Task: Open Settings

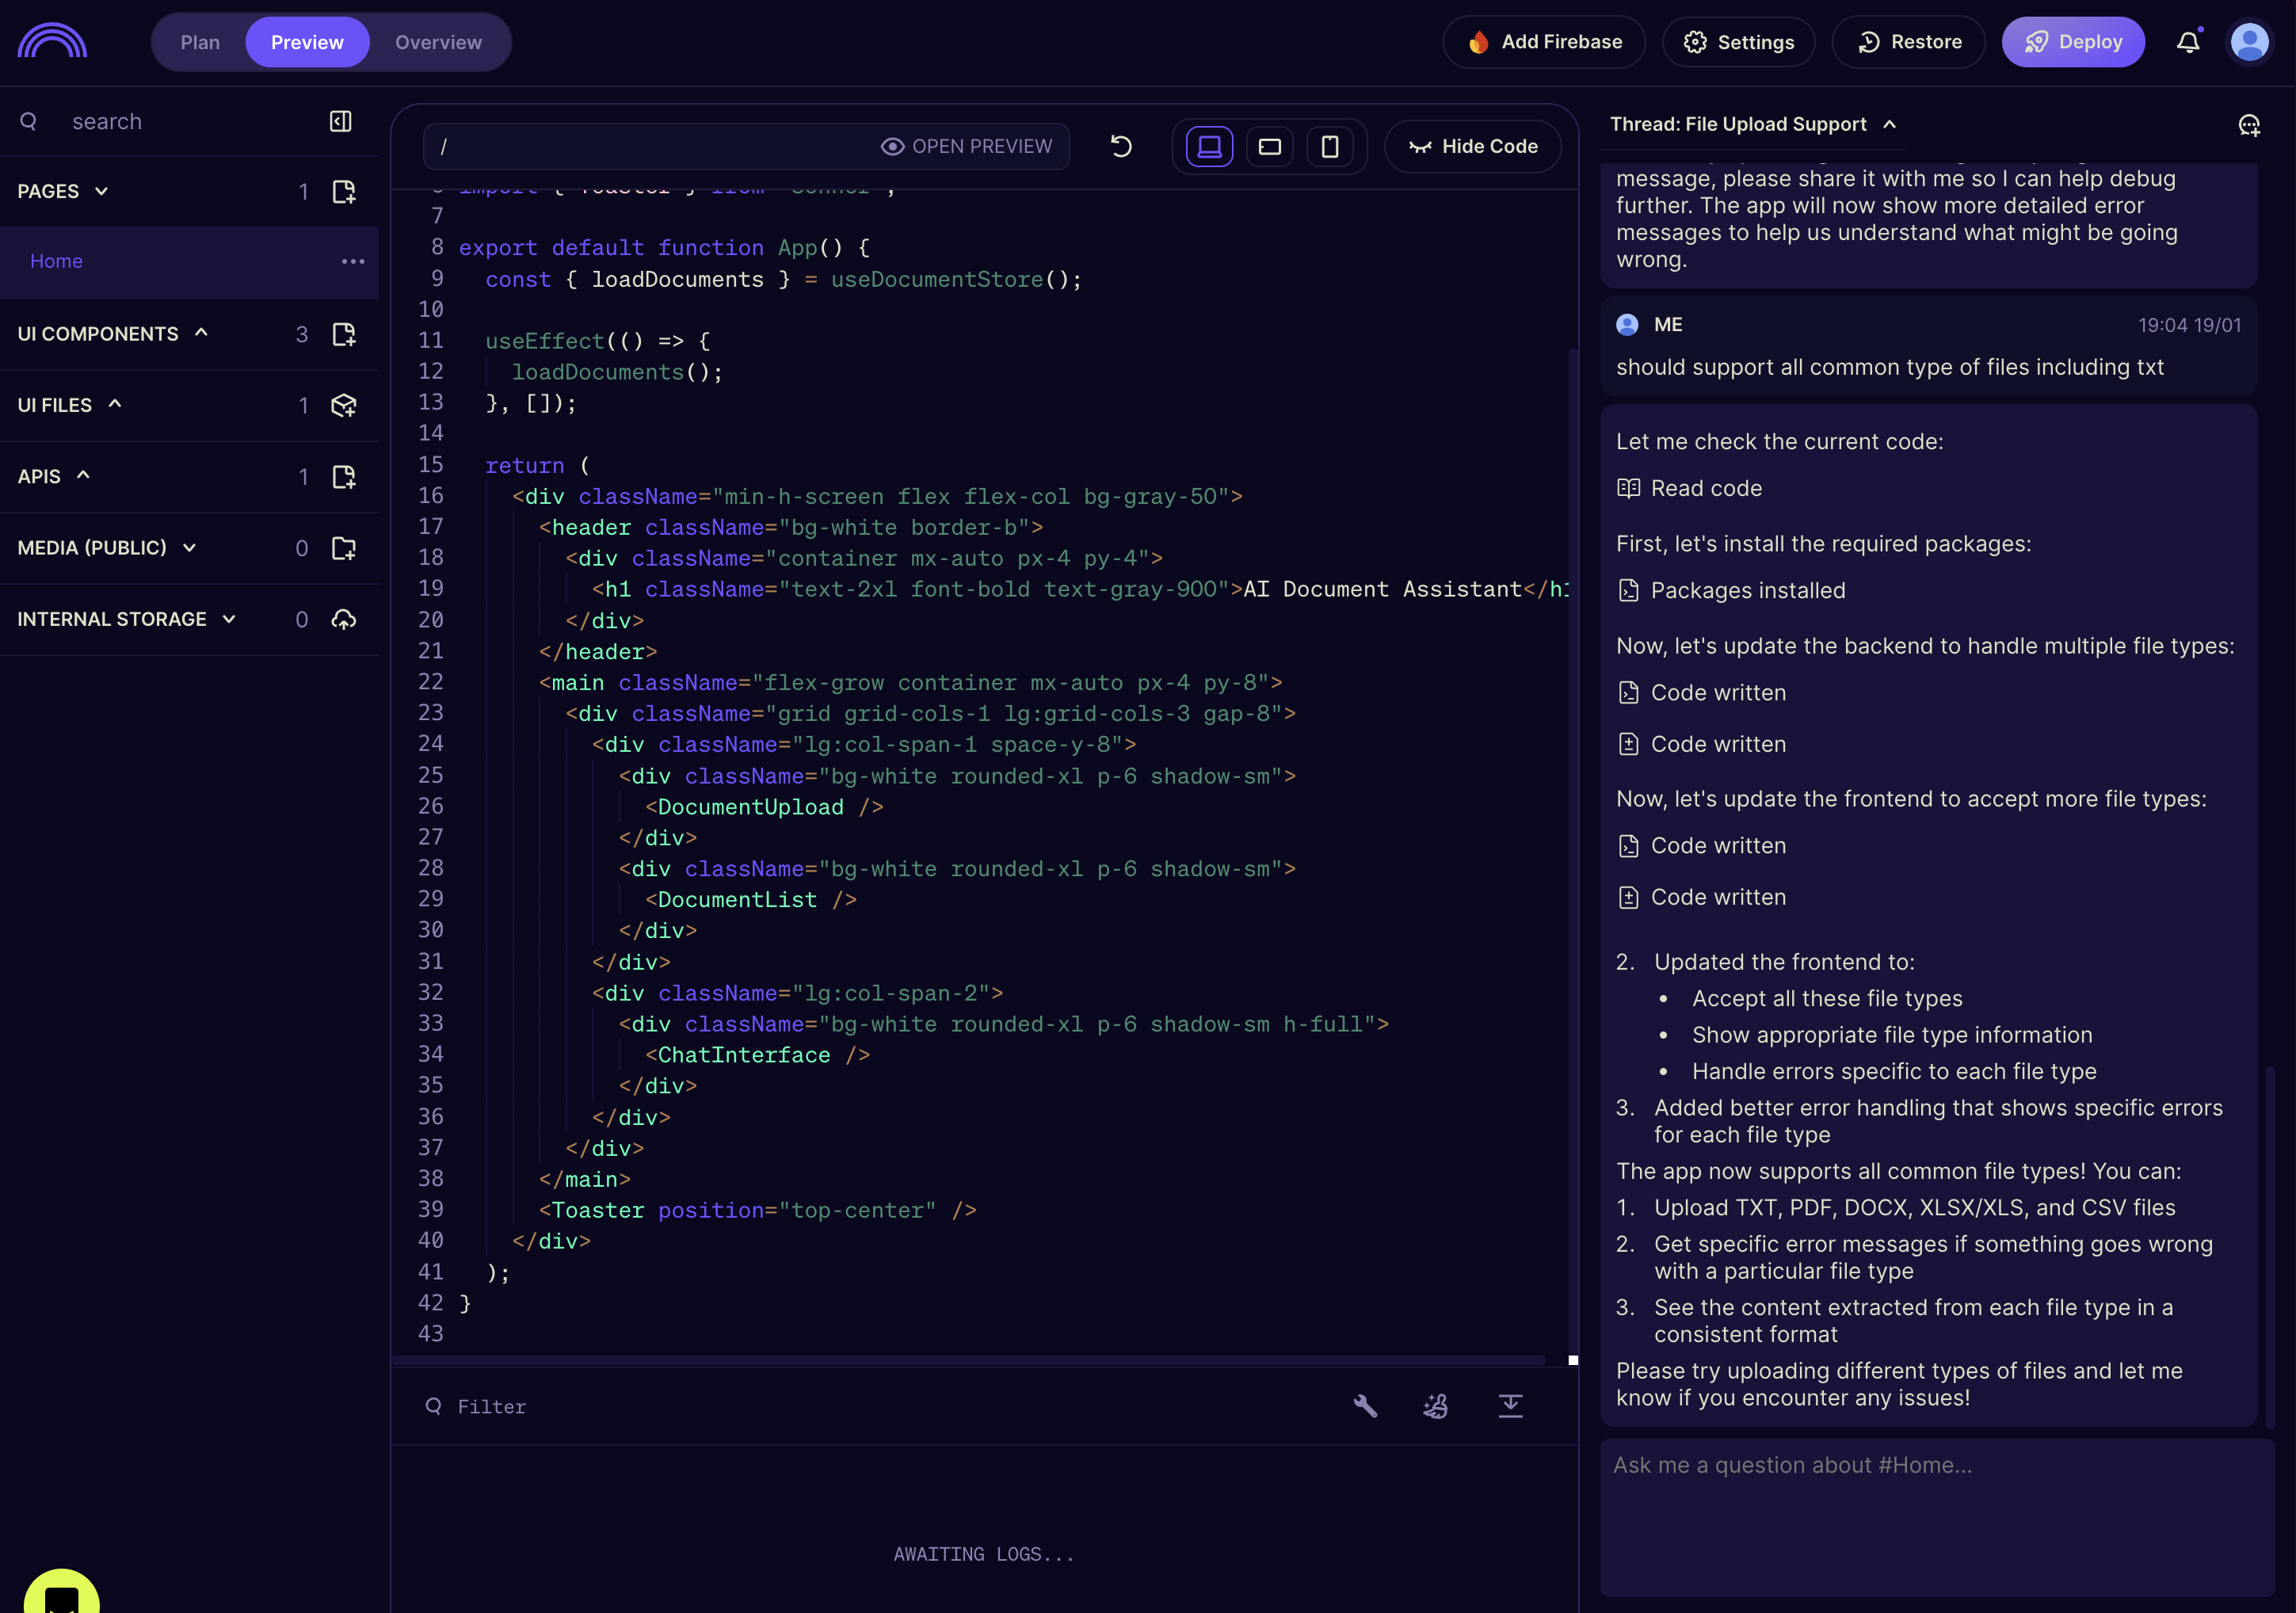Action: point(1738,42)
